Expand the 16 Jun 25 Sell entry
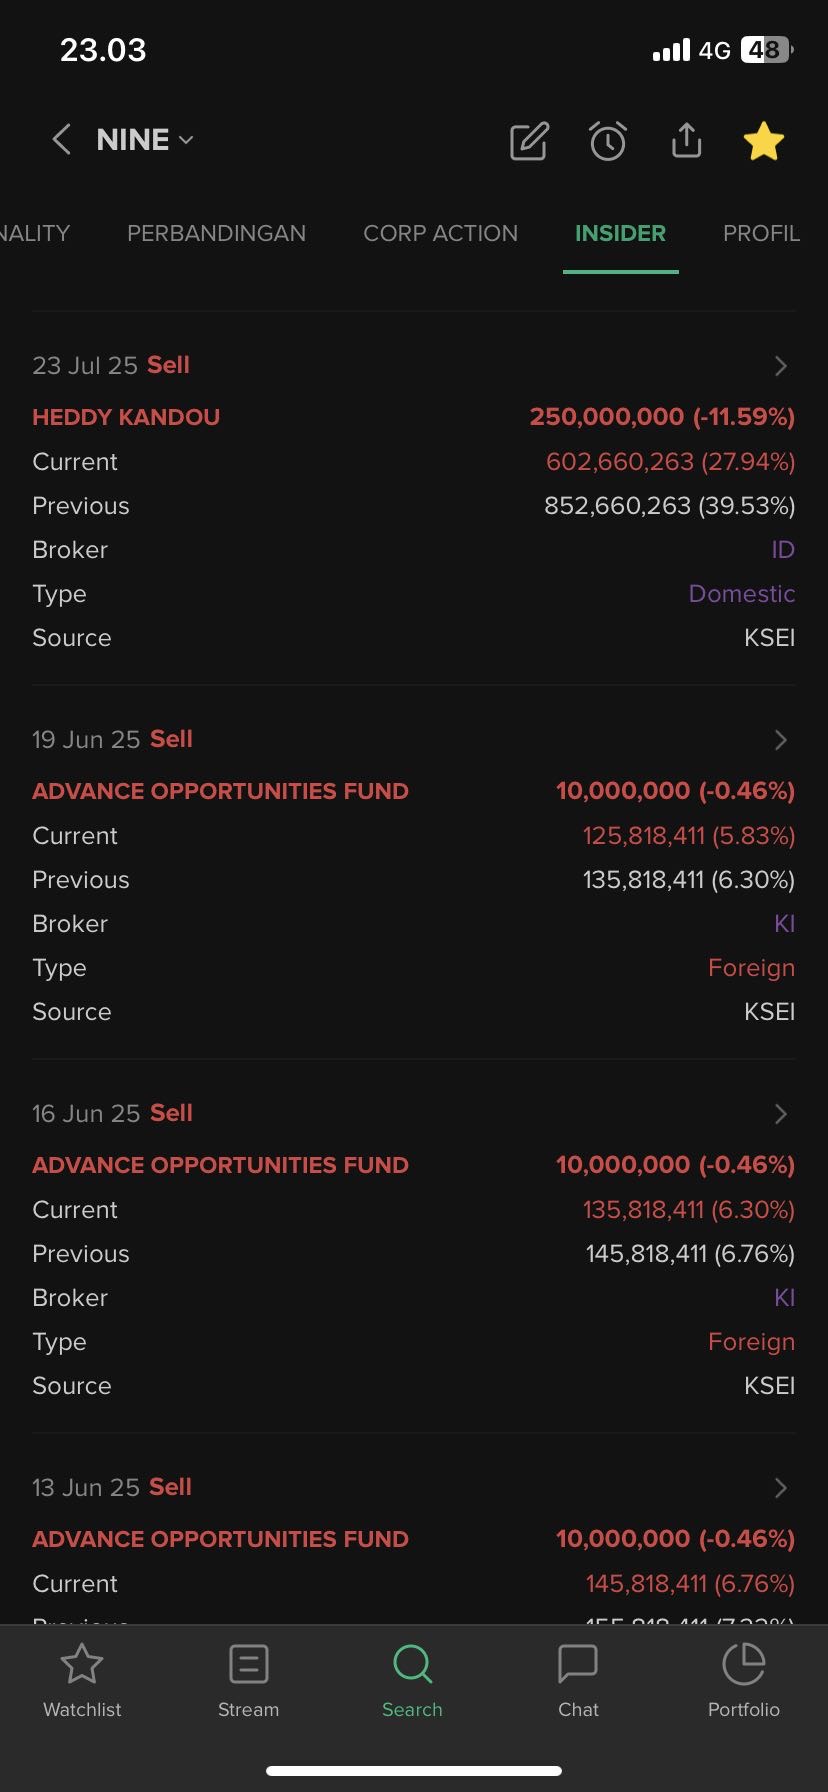The width and height of the screenshot is (828, 1792). click(x=781, y=1114)
